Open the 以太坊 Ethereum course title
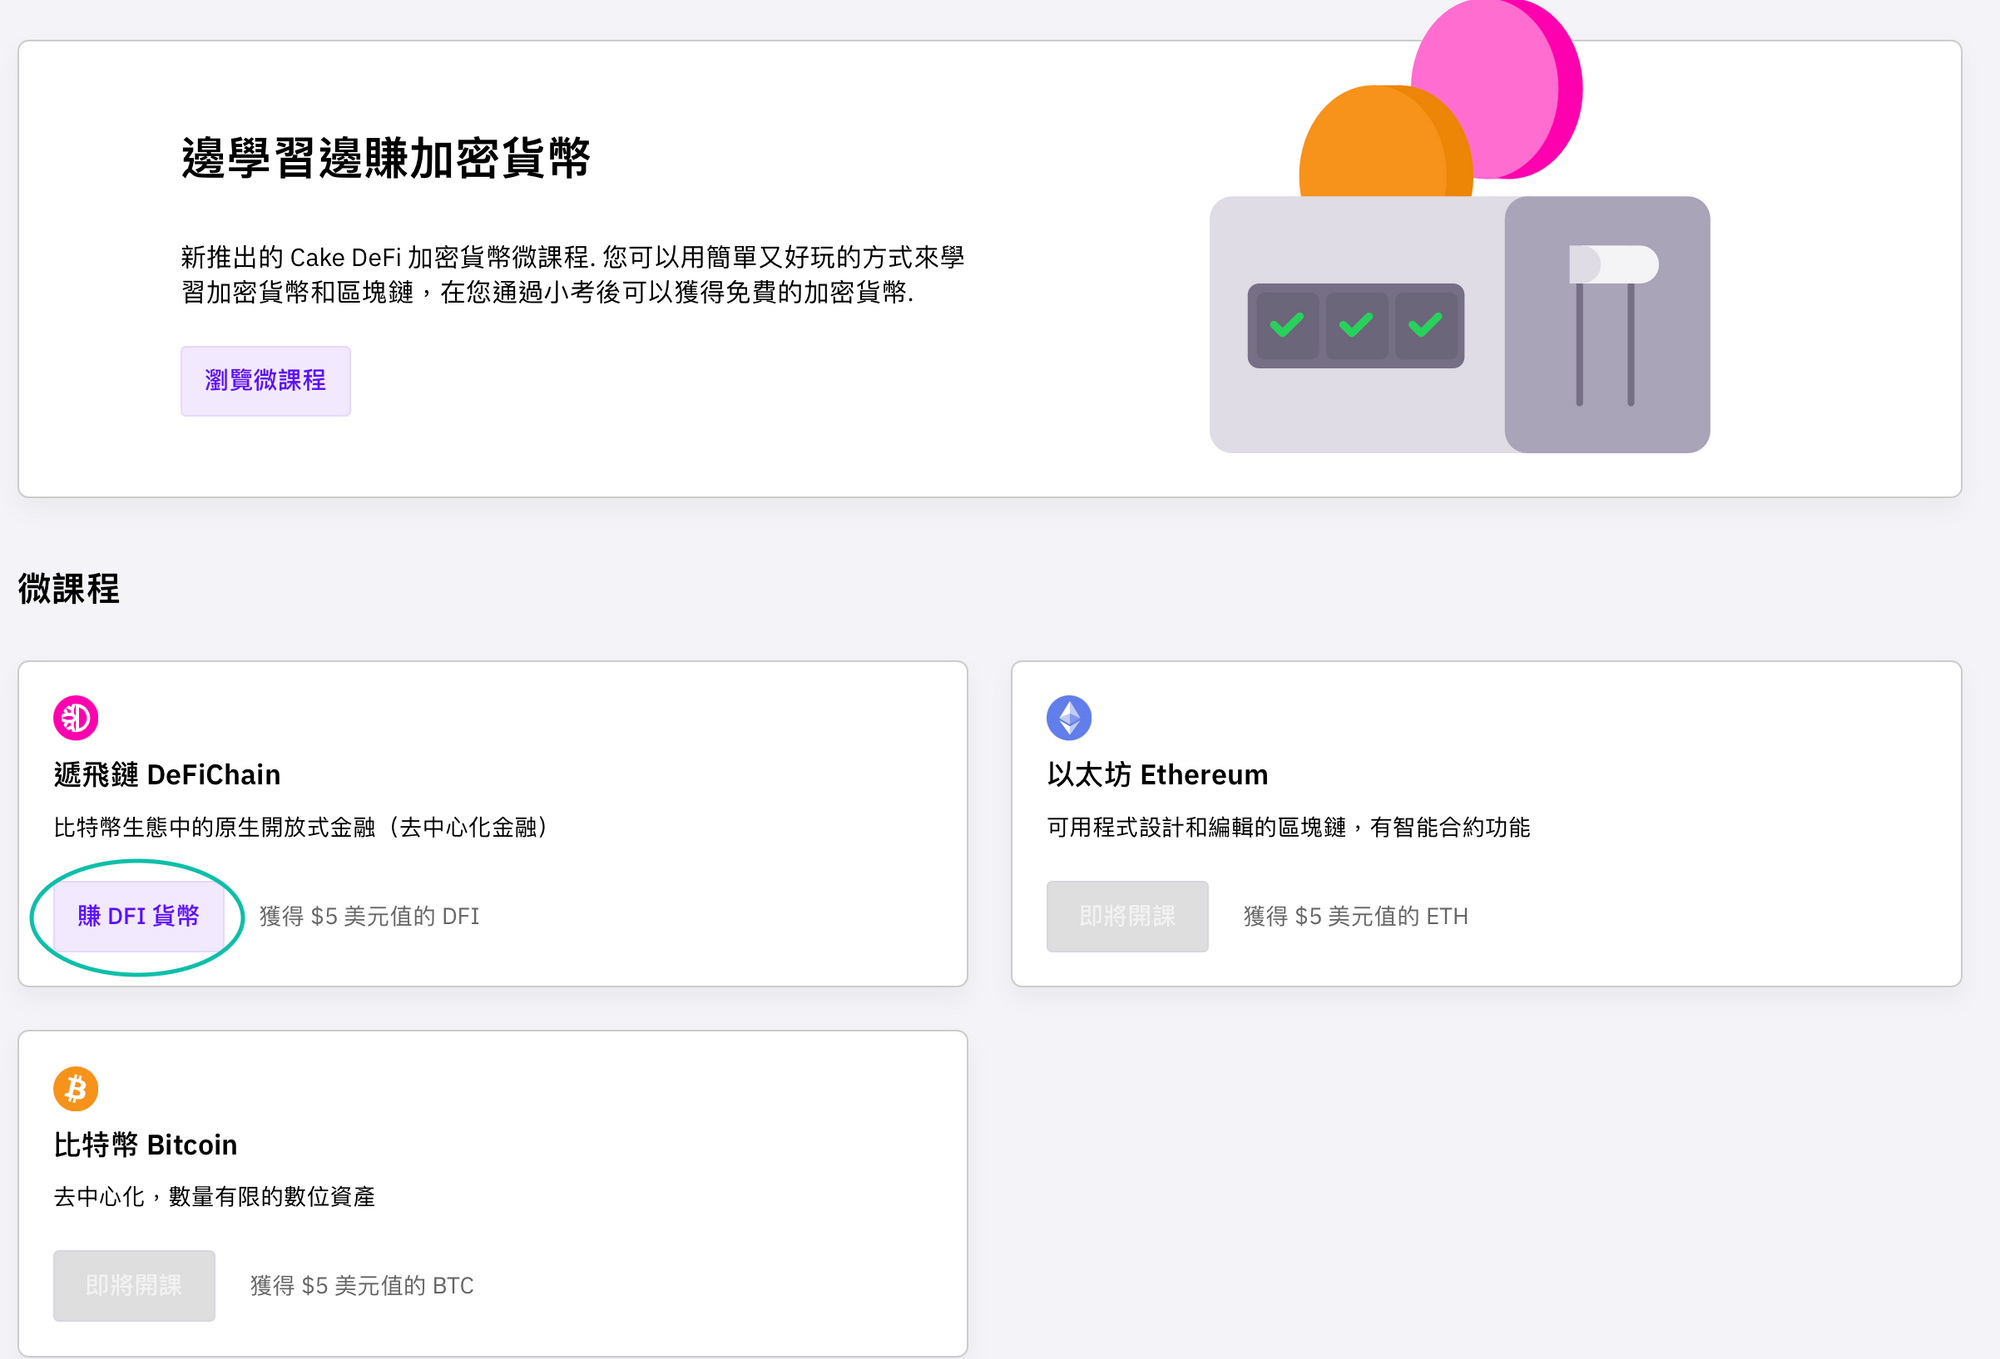Viewport: 2000px width, 1359px height. [1157, 775]
